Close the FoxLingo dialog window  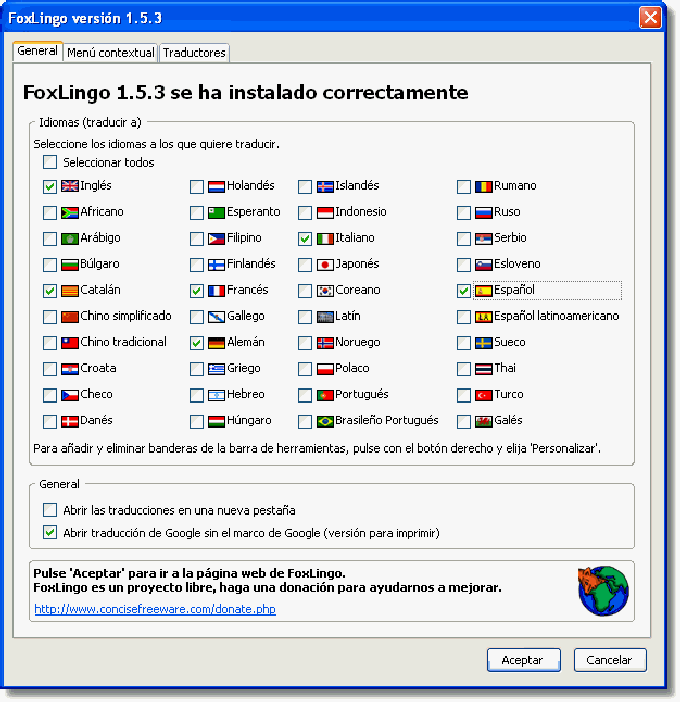click(x=650, y=18)
